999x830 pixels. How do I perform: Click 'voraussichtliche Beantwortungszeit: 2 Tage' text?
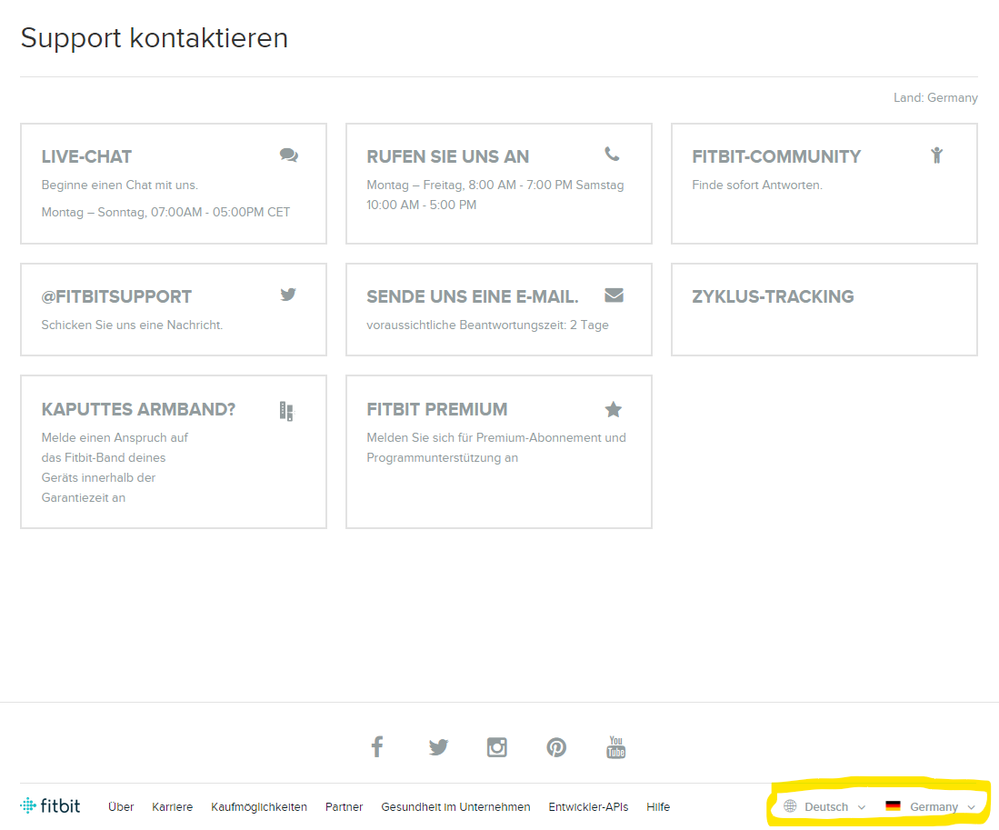point(487,325)
